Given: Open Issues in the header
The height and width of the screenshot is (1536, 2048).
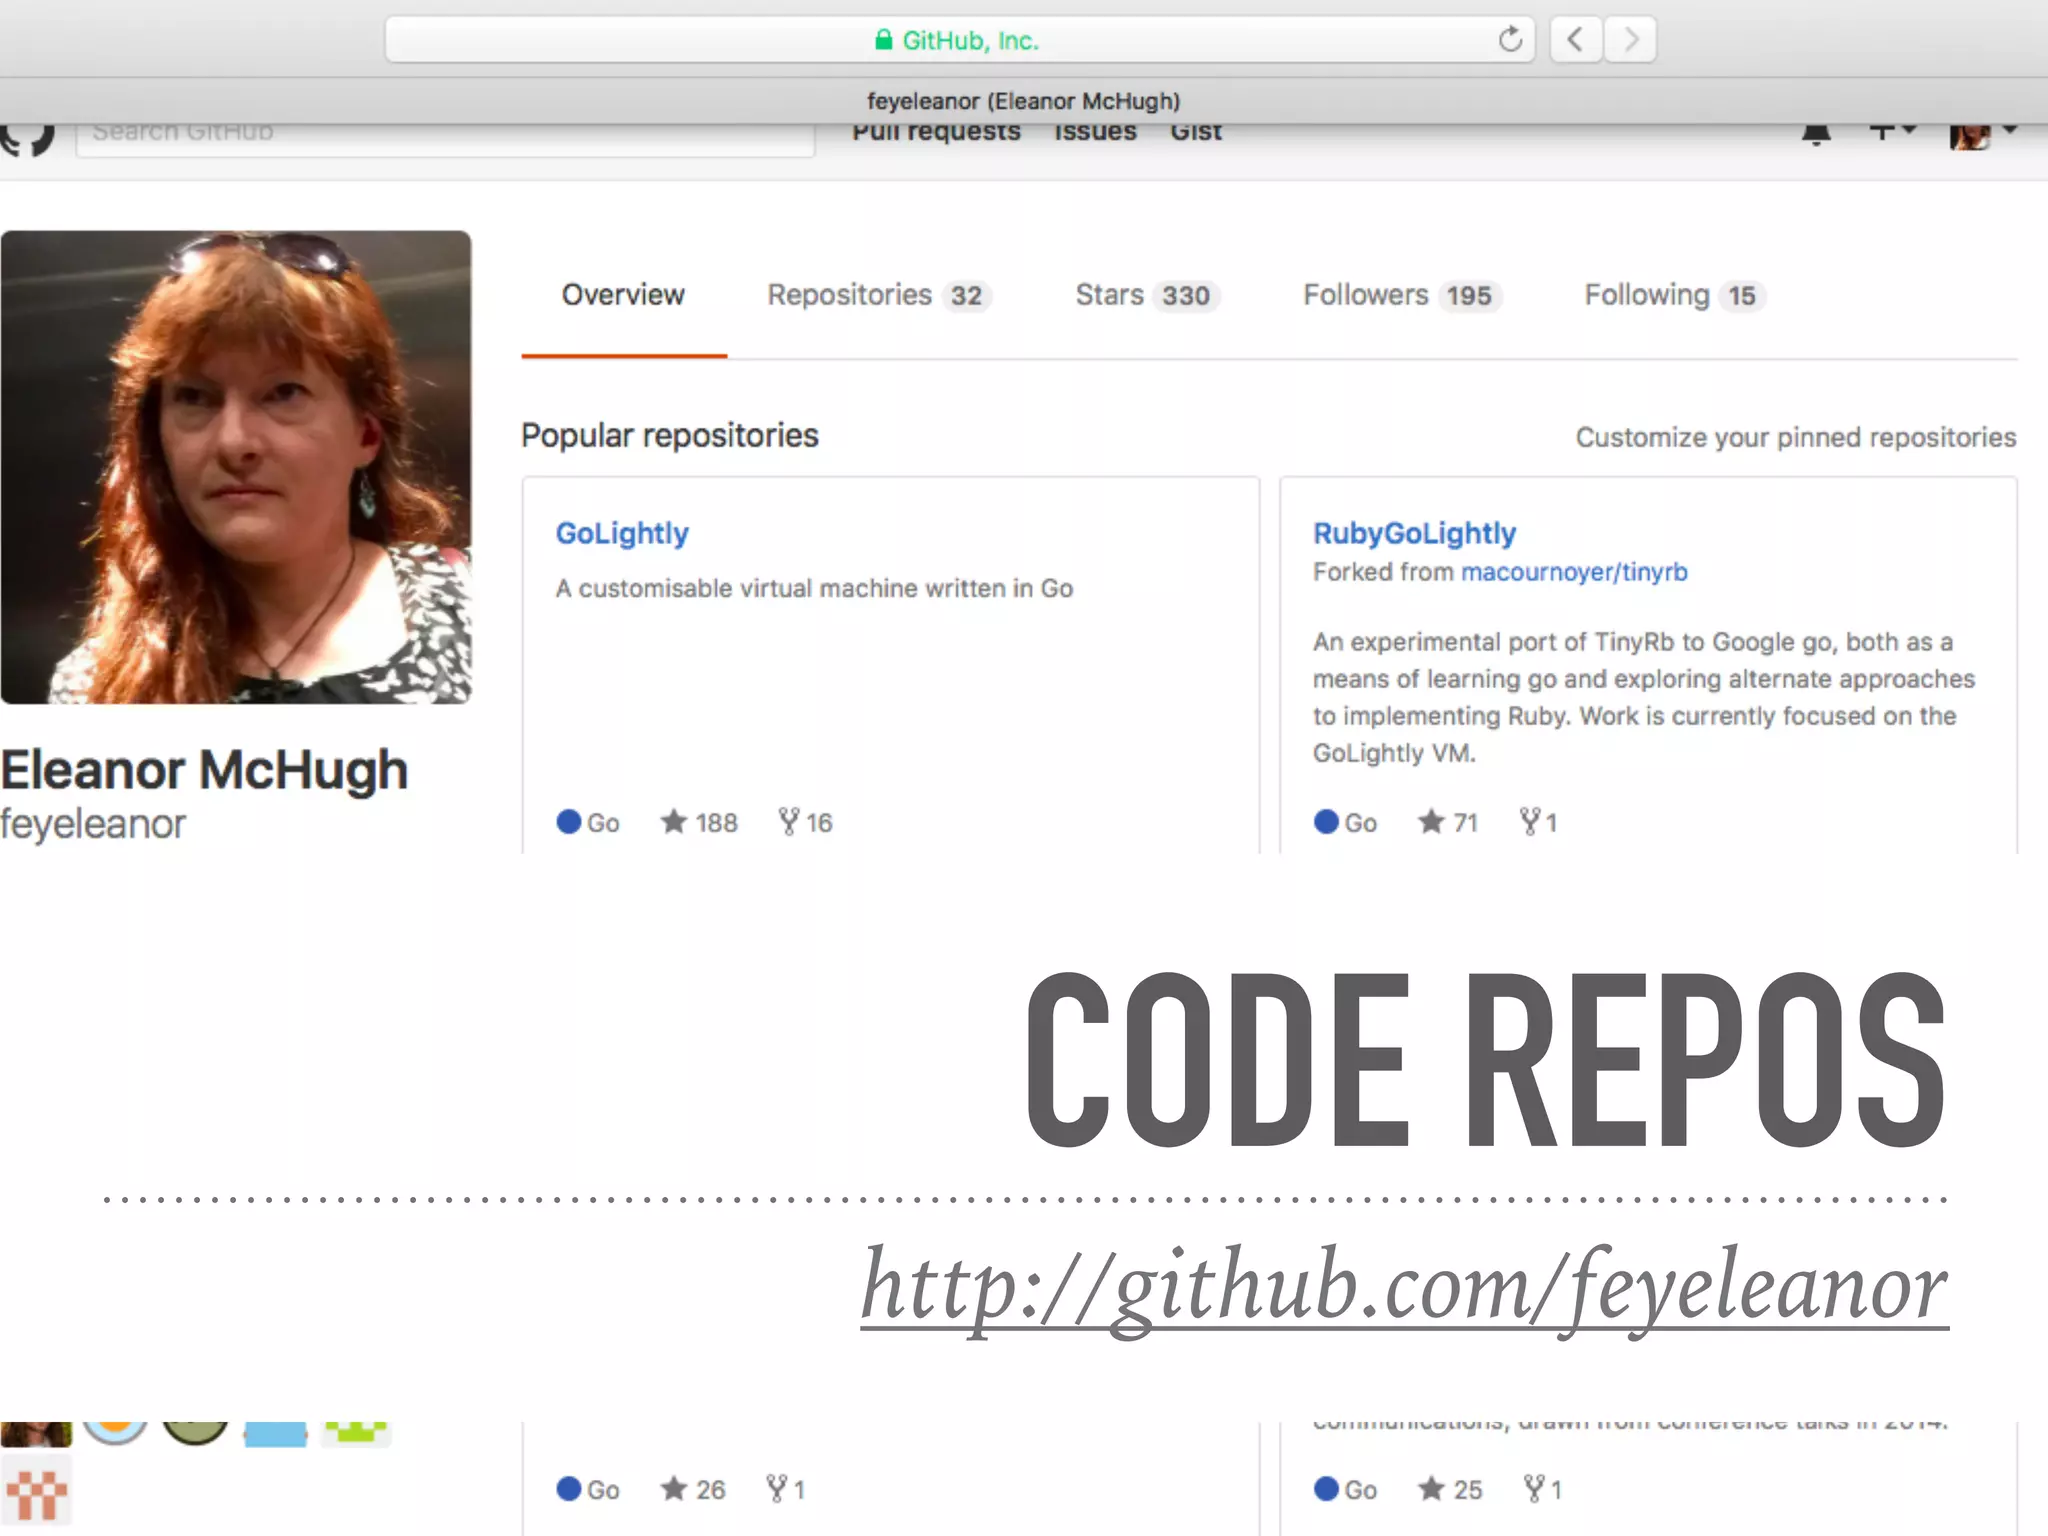Looking at the screenshot, I should 1095,133.
